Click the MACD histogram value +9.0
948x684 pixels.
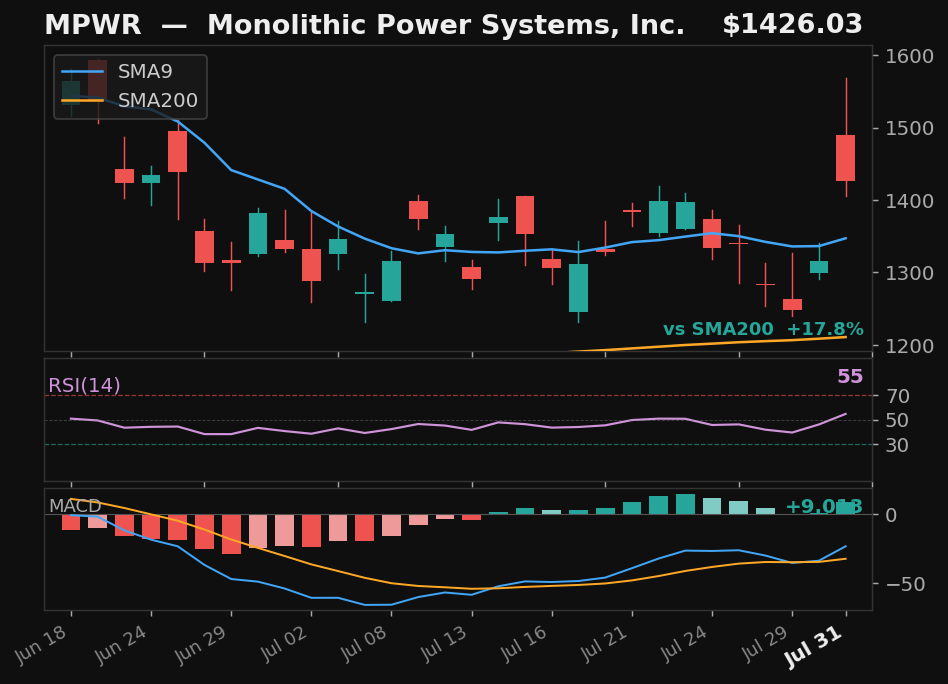[x=823, y=506]
